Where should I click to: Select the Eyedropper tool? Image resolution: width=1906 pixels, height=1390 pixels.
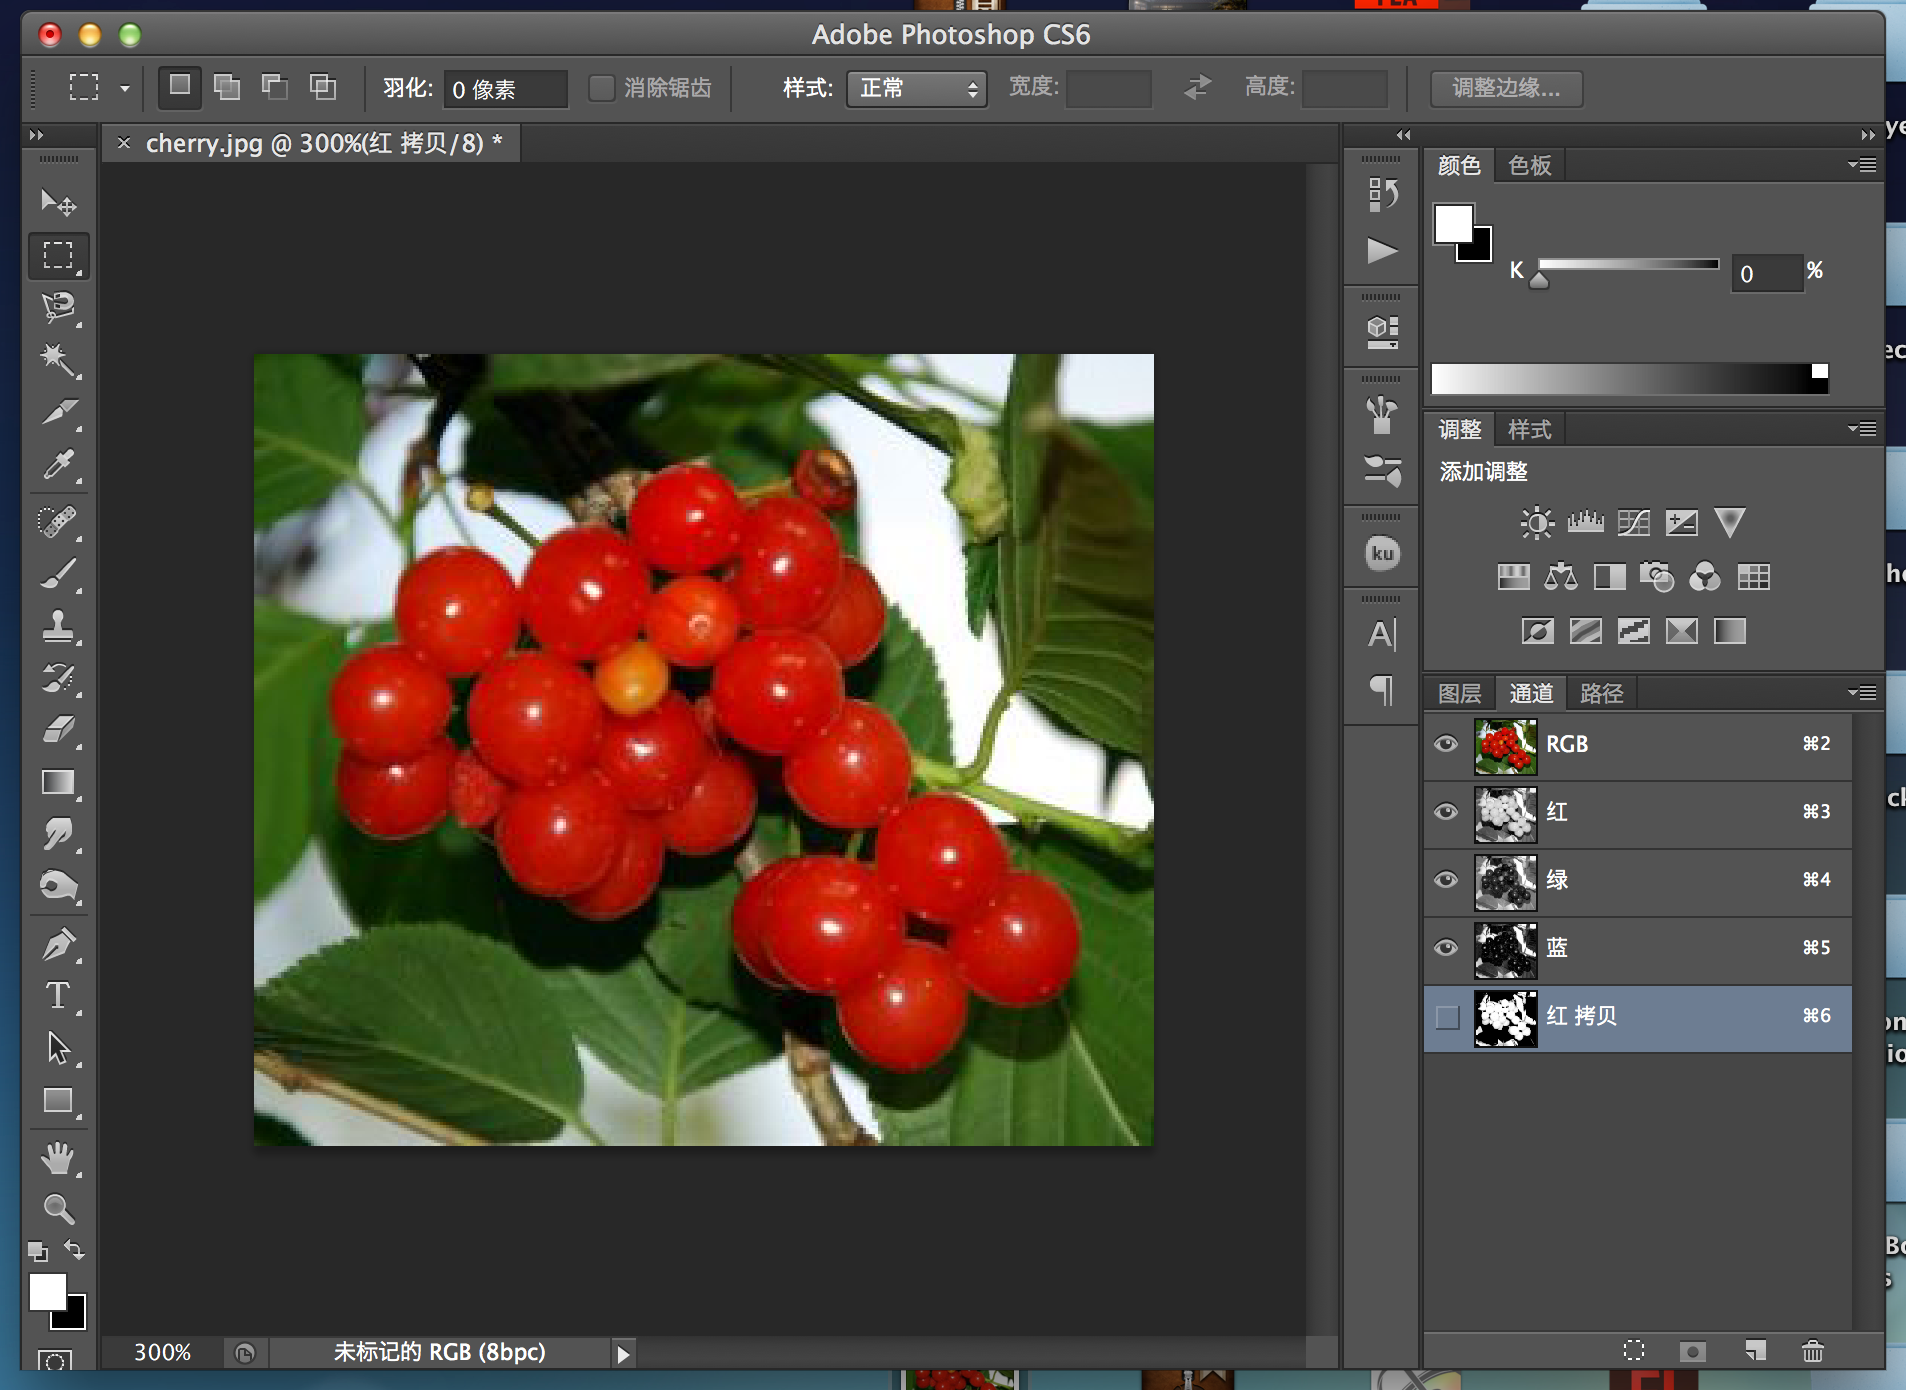click(58, 465)
